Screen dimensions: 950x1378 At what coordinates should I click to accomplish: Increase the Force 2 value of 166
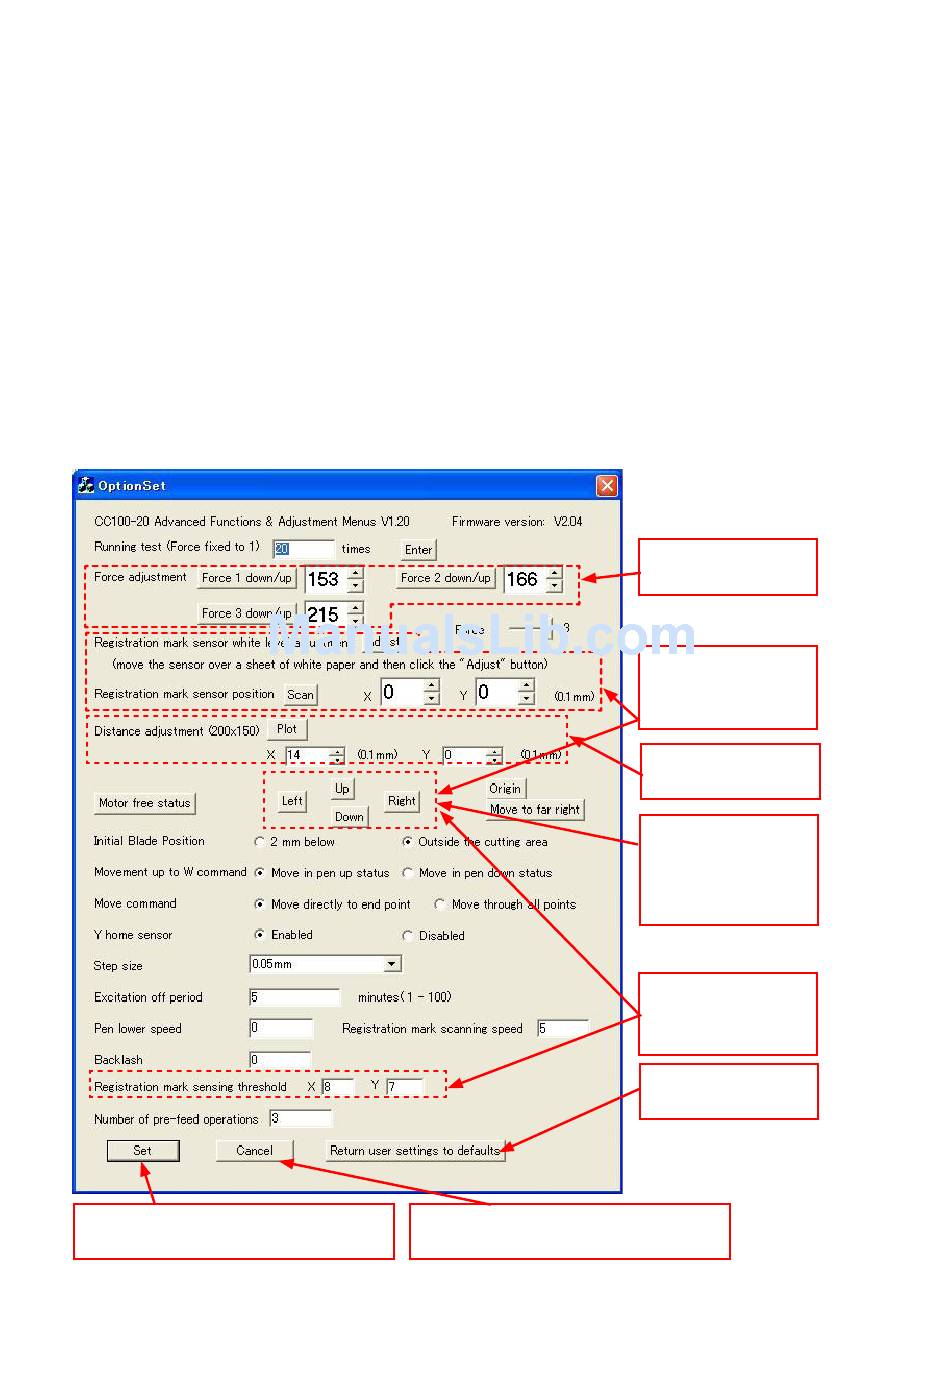tap(555, 573)
